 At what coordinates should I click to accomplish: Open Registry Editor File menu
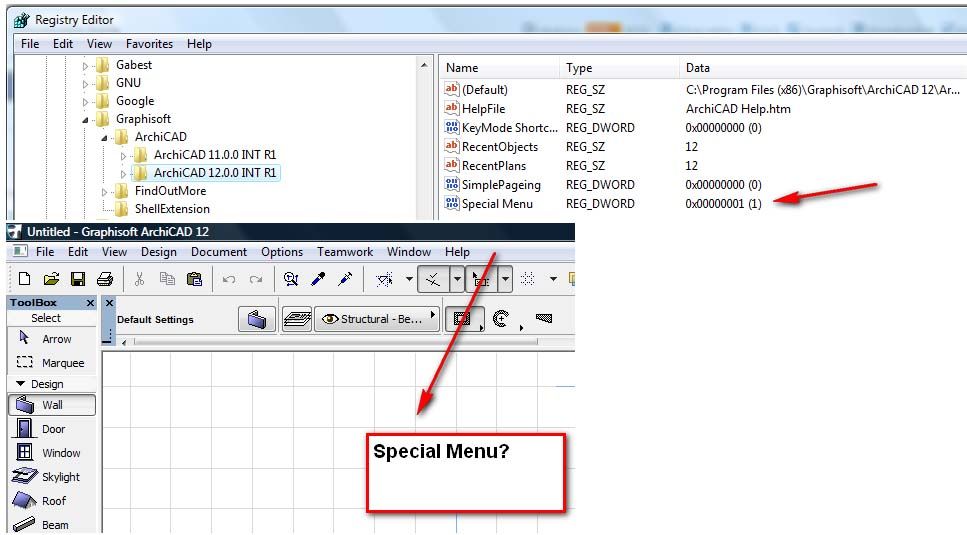point(30,44)
